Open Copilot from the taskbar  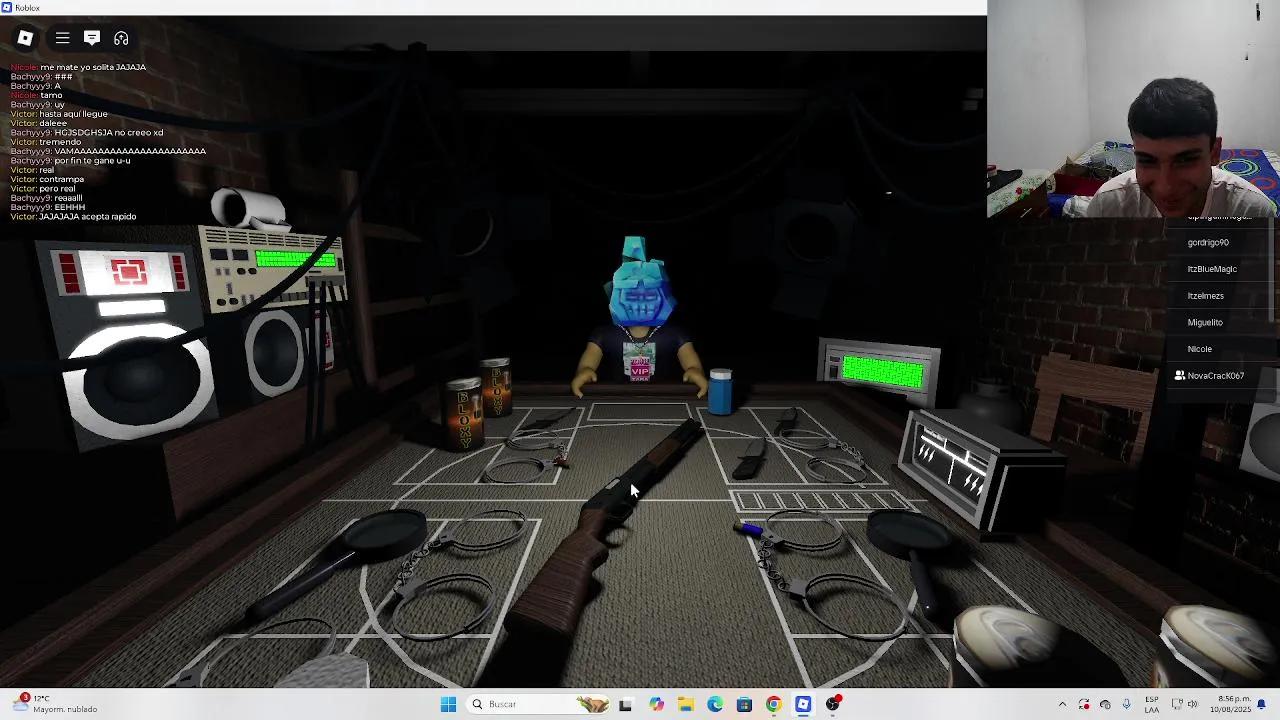point(656,704)
